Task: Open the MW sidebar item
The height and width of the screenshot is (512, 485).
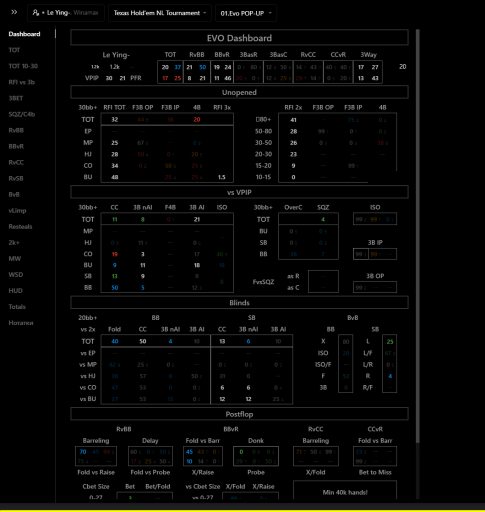Action: (x=15, y=258)
